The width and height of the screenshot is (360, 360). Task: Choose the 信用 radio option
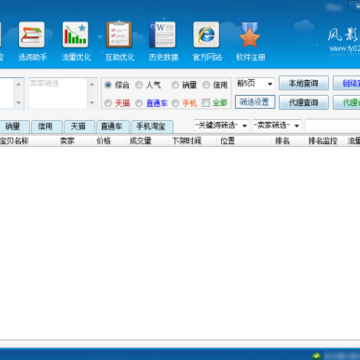206,85
